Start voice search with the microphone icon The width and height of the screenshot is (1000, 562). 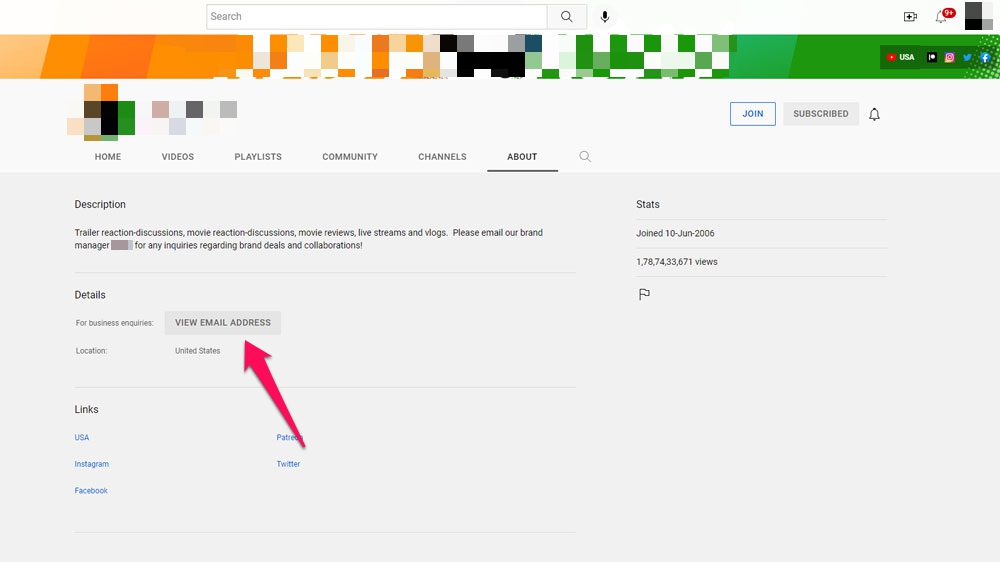(x=605, y=17)
